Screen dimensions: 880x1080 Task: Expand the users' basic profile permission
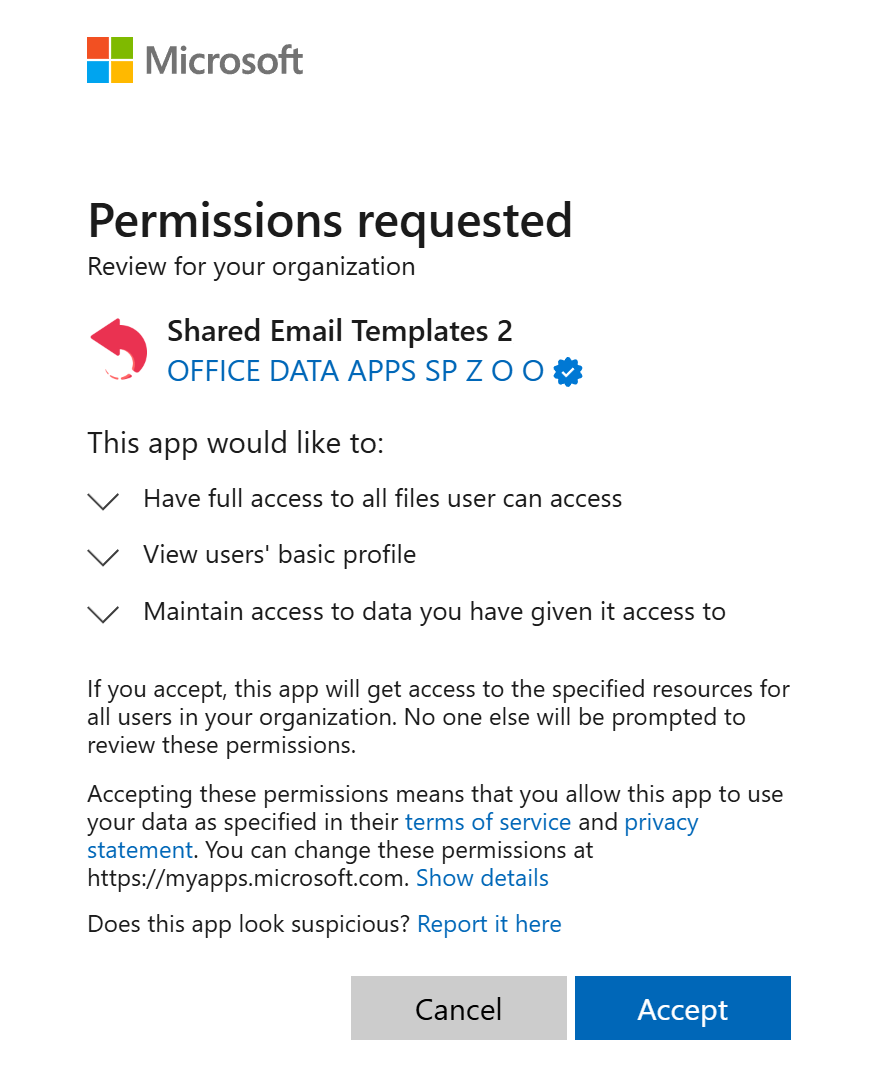pyautogui.click(x=103, y=557)
